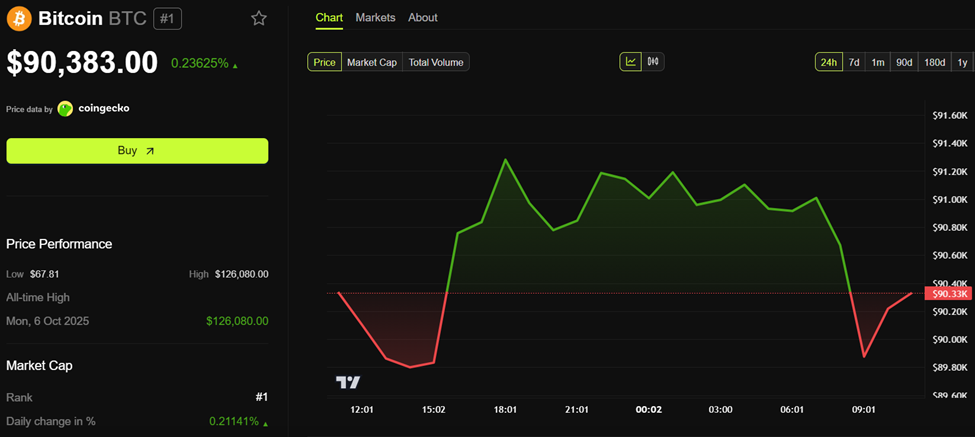Image resolution: width=975 pixels, height=437 pixels.
Task: Select the Market Cap chart toggle
Action: (x=371, y=62)
